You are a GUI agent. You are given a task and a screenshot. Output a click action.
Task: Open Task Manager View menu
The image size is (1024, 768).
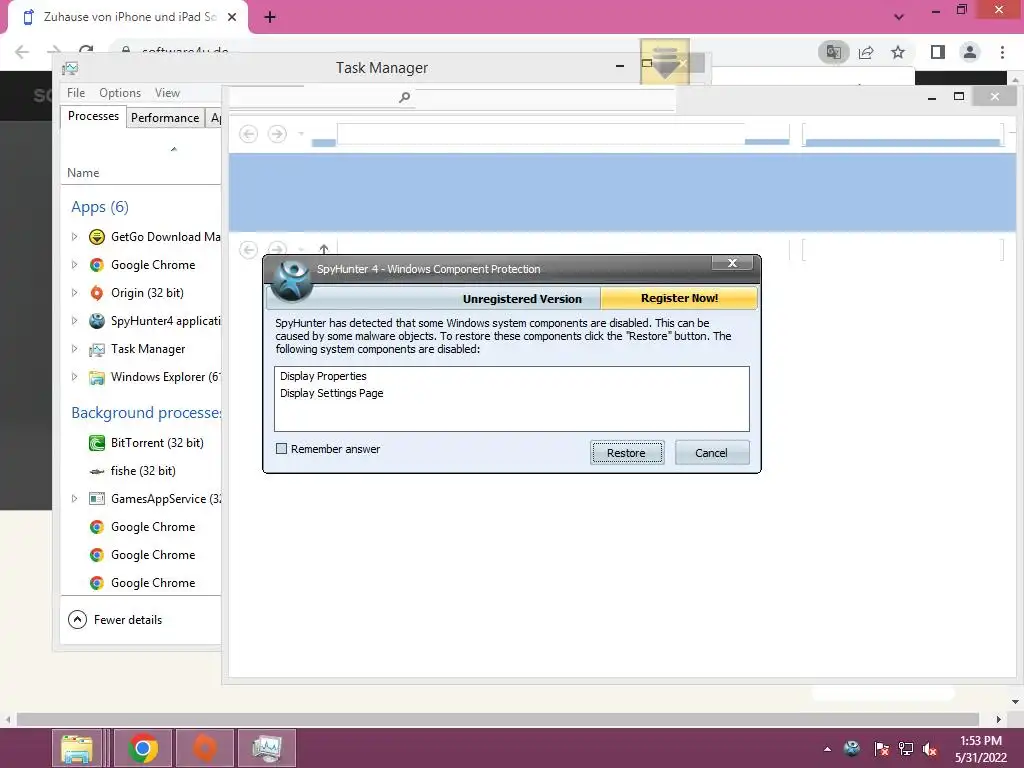point(167,93)
